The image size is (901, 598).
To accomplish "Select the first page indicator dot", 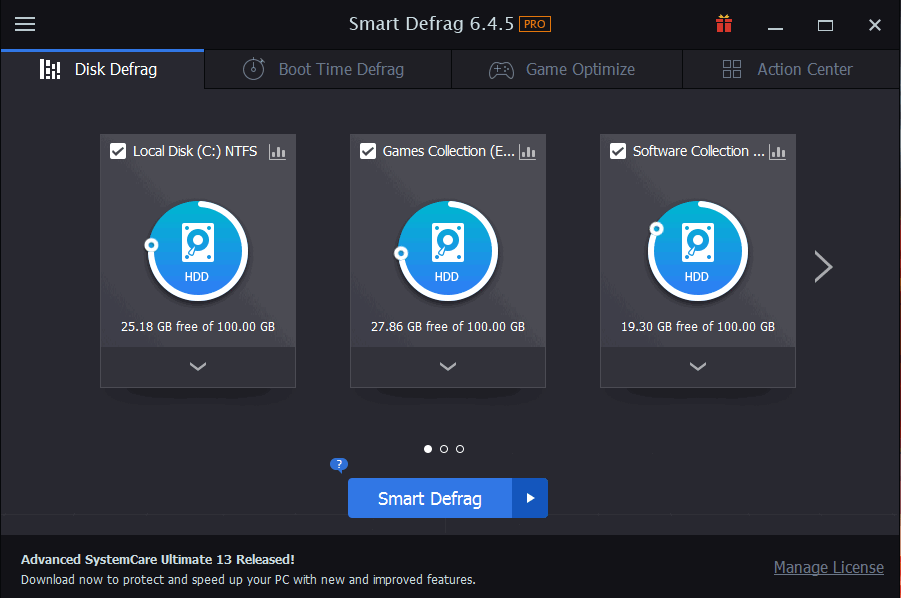I will (428, 449).
